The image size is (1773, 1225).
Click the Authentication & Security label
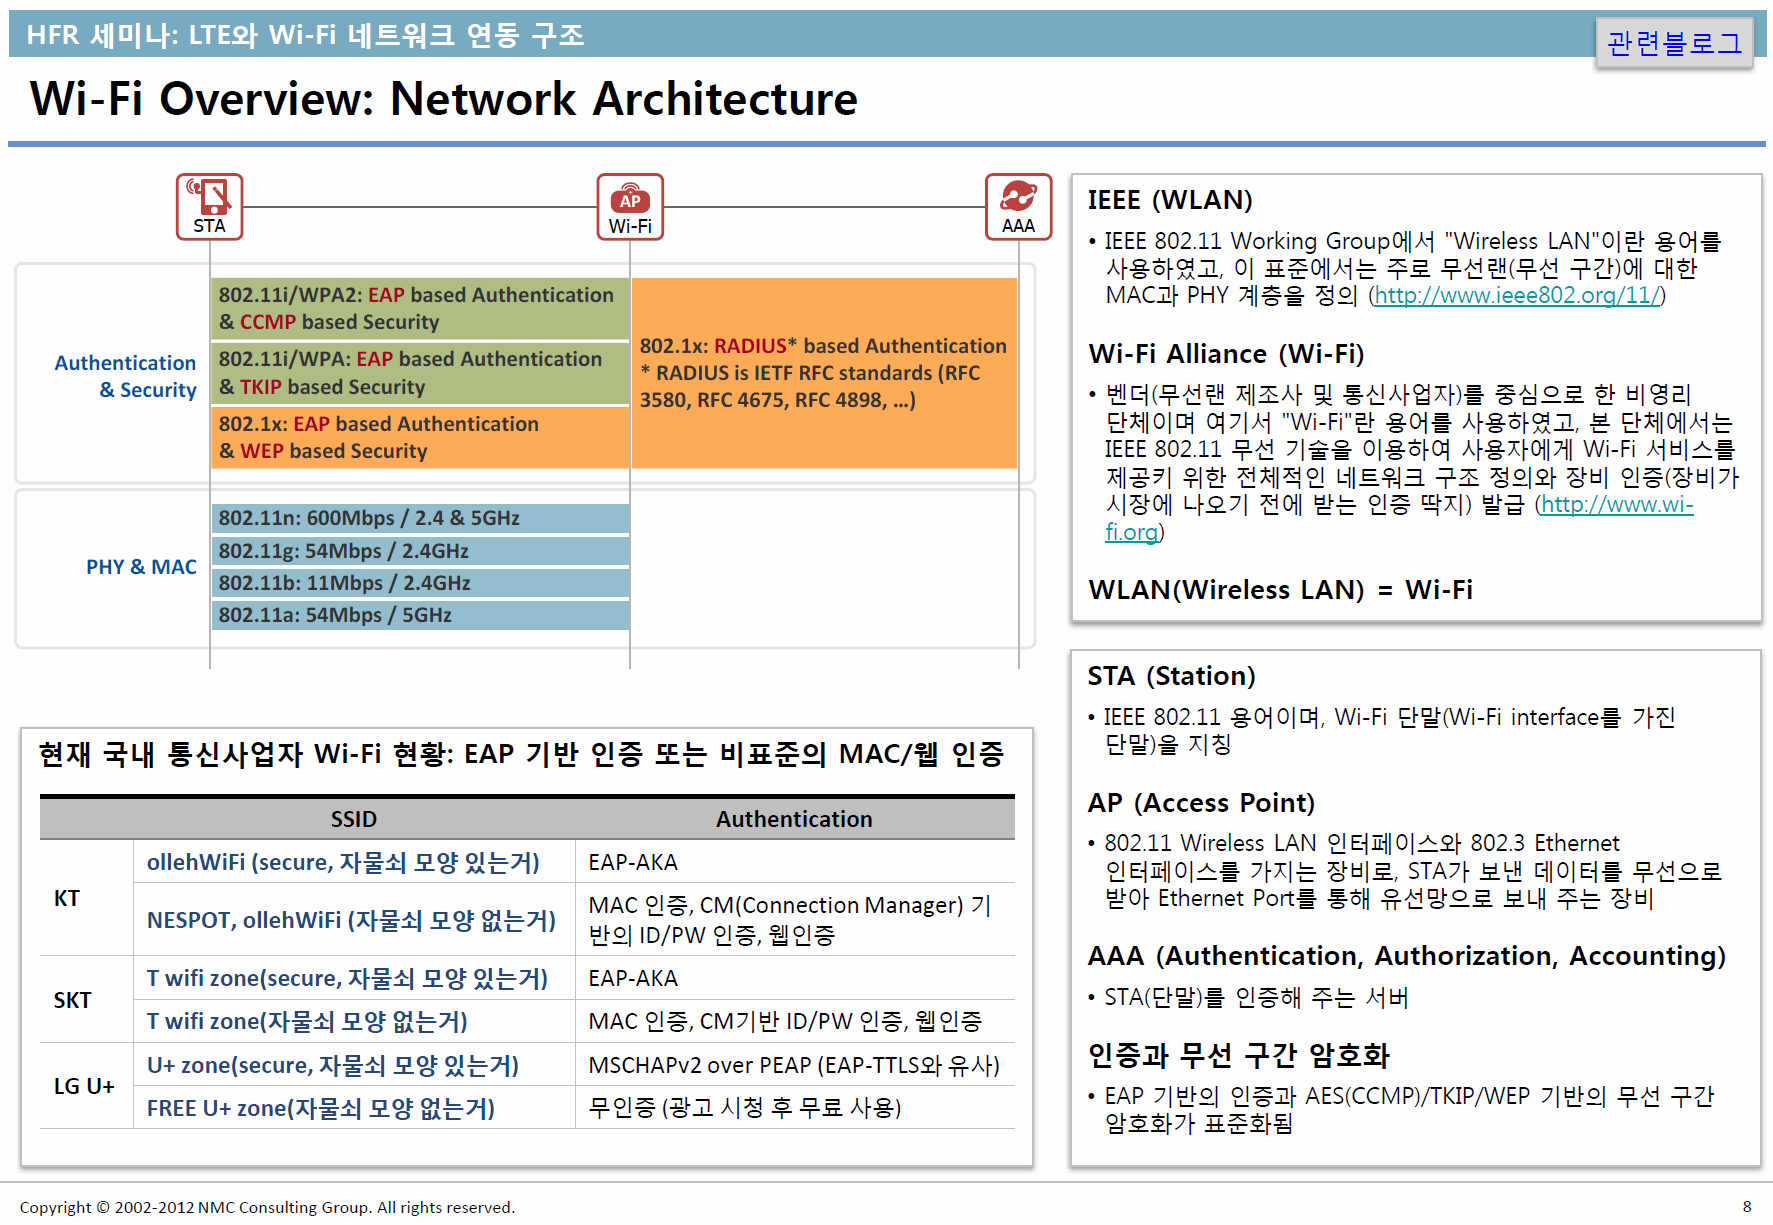[126, 376]
